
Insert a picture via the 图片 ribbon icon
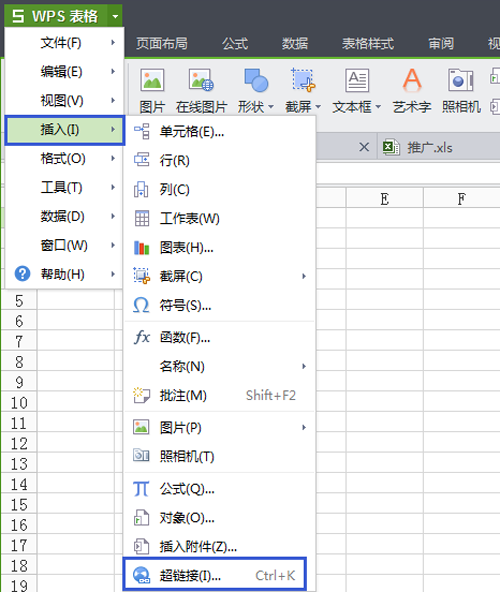pyautogui.click(x=152, y=80)
